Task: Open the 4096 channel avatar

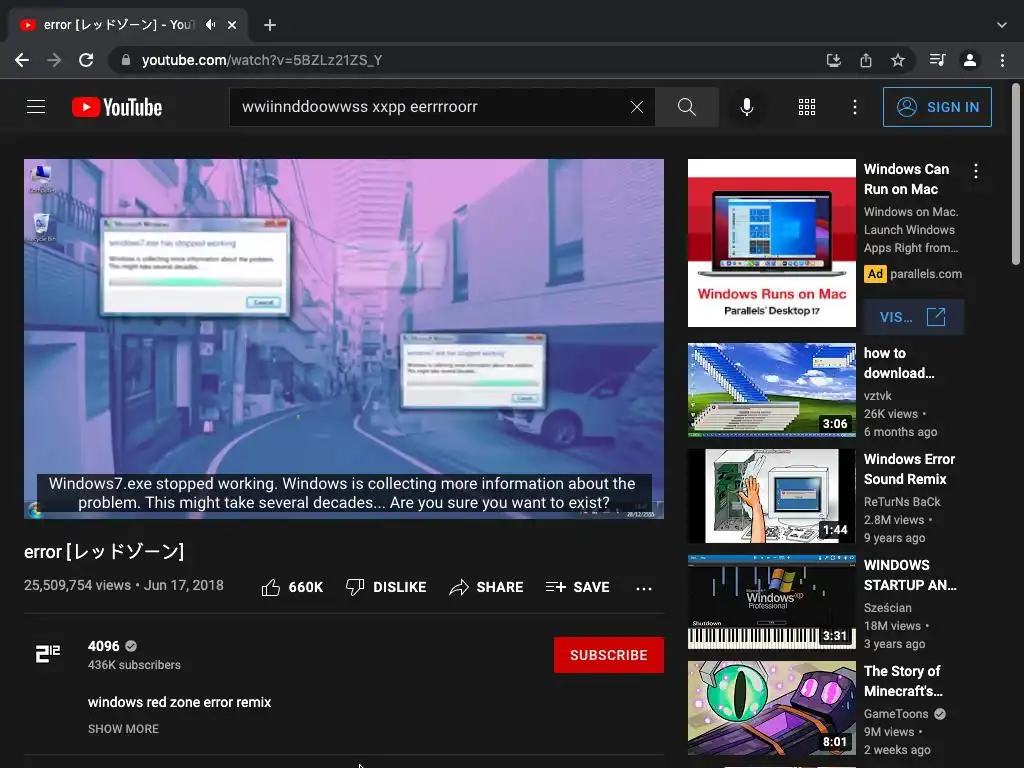Action: pyautogui.click(x=48, y=653)
